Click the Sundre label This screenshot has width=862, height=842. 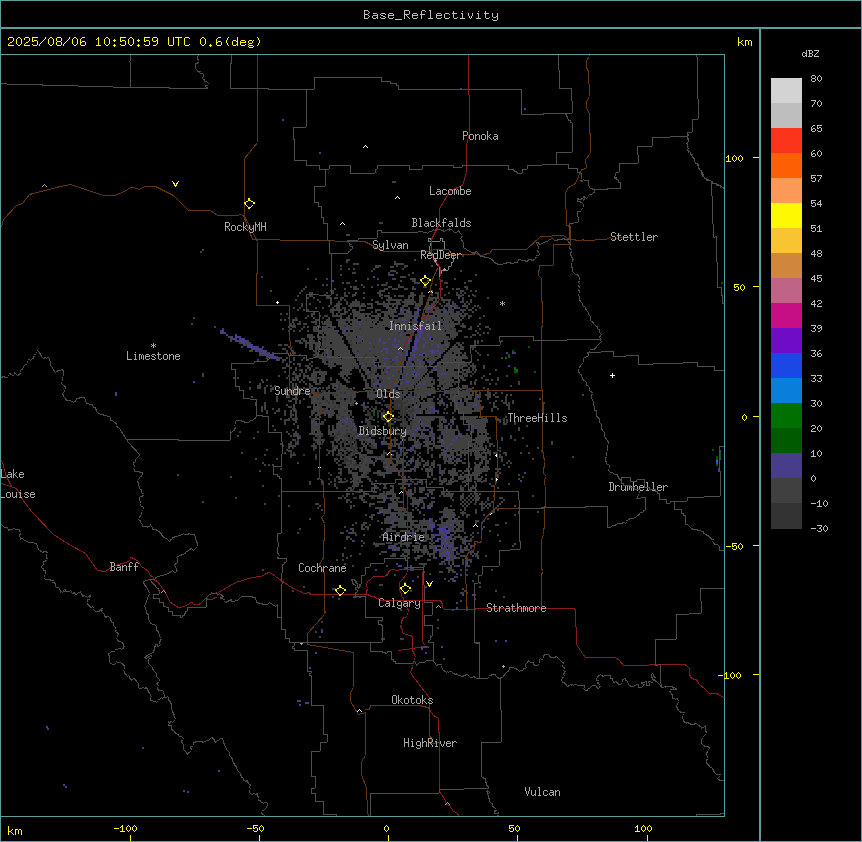292,391
